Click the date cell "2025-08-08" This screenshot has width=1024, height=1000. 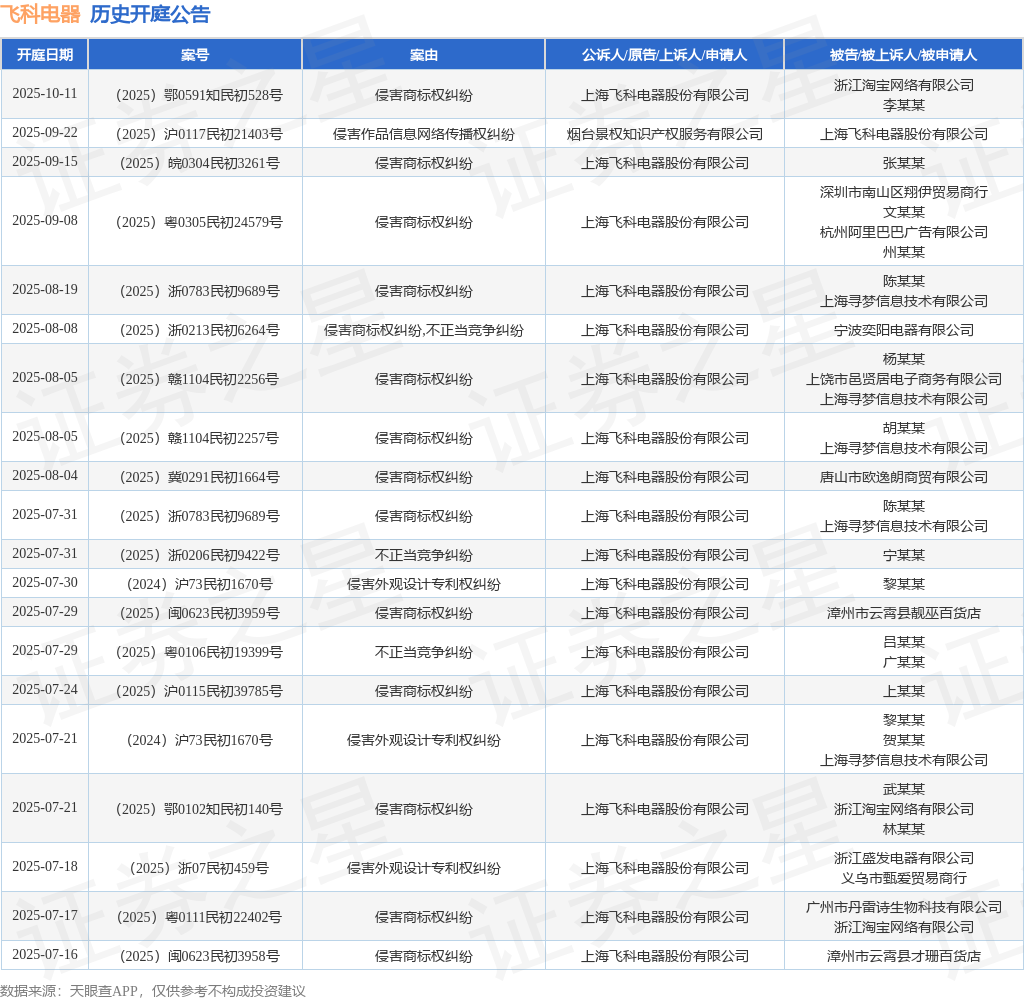(x=44, y=329)
